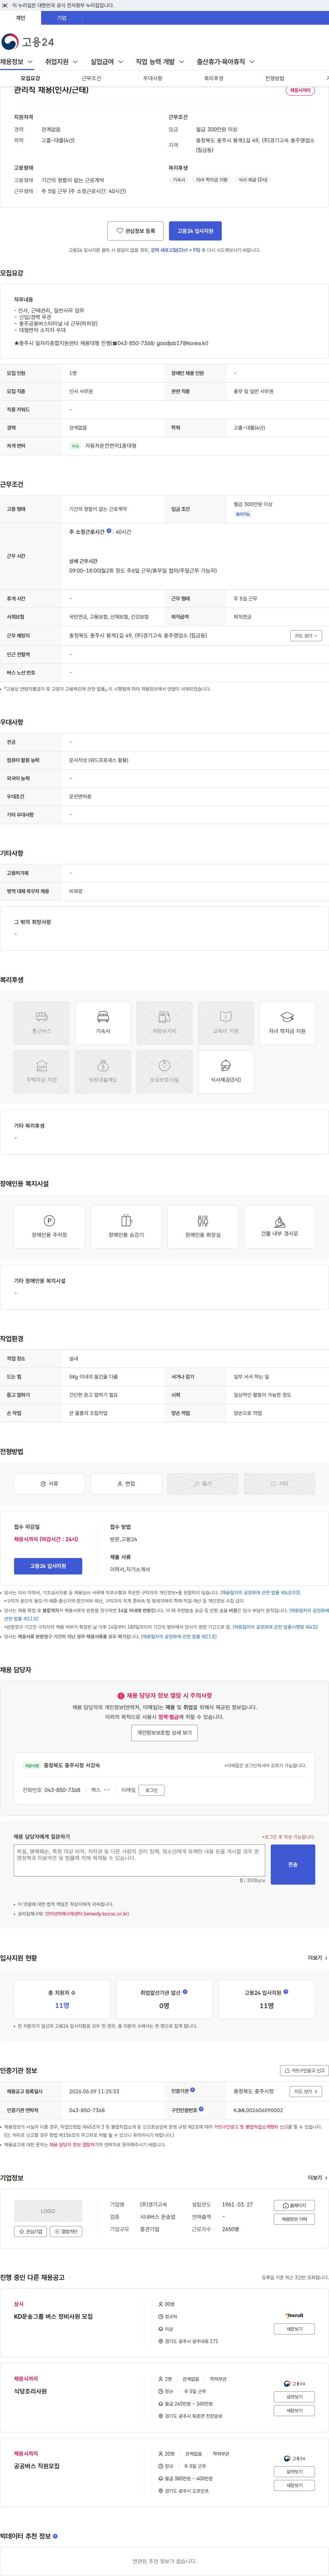Add job to 관심정보 등록 favorites
The height and width of the screenshot is (2576, 329).
[x=135, y=231]
